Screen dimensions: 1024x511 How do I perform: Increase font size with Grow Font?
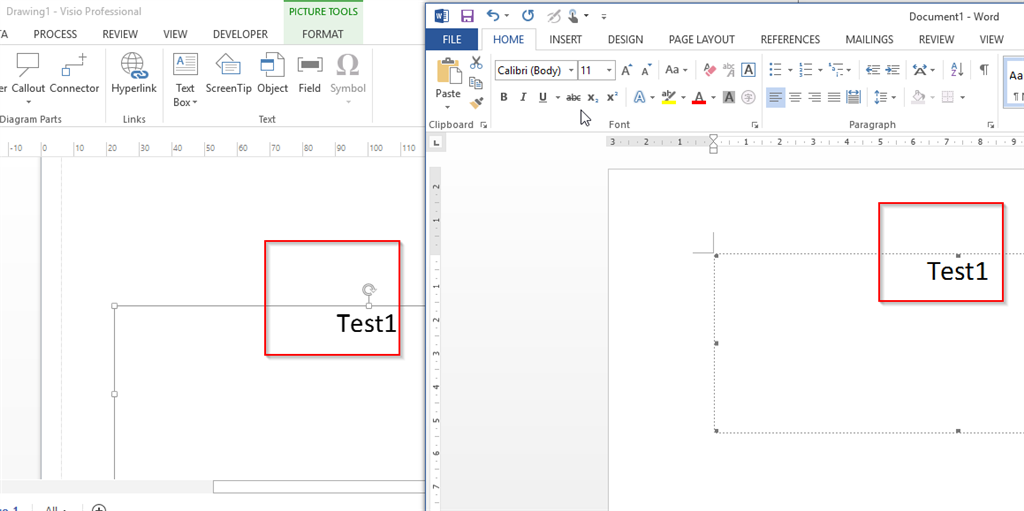pos(626,70)
